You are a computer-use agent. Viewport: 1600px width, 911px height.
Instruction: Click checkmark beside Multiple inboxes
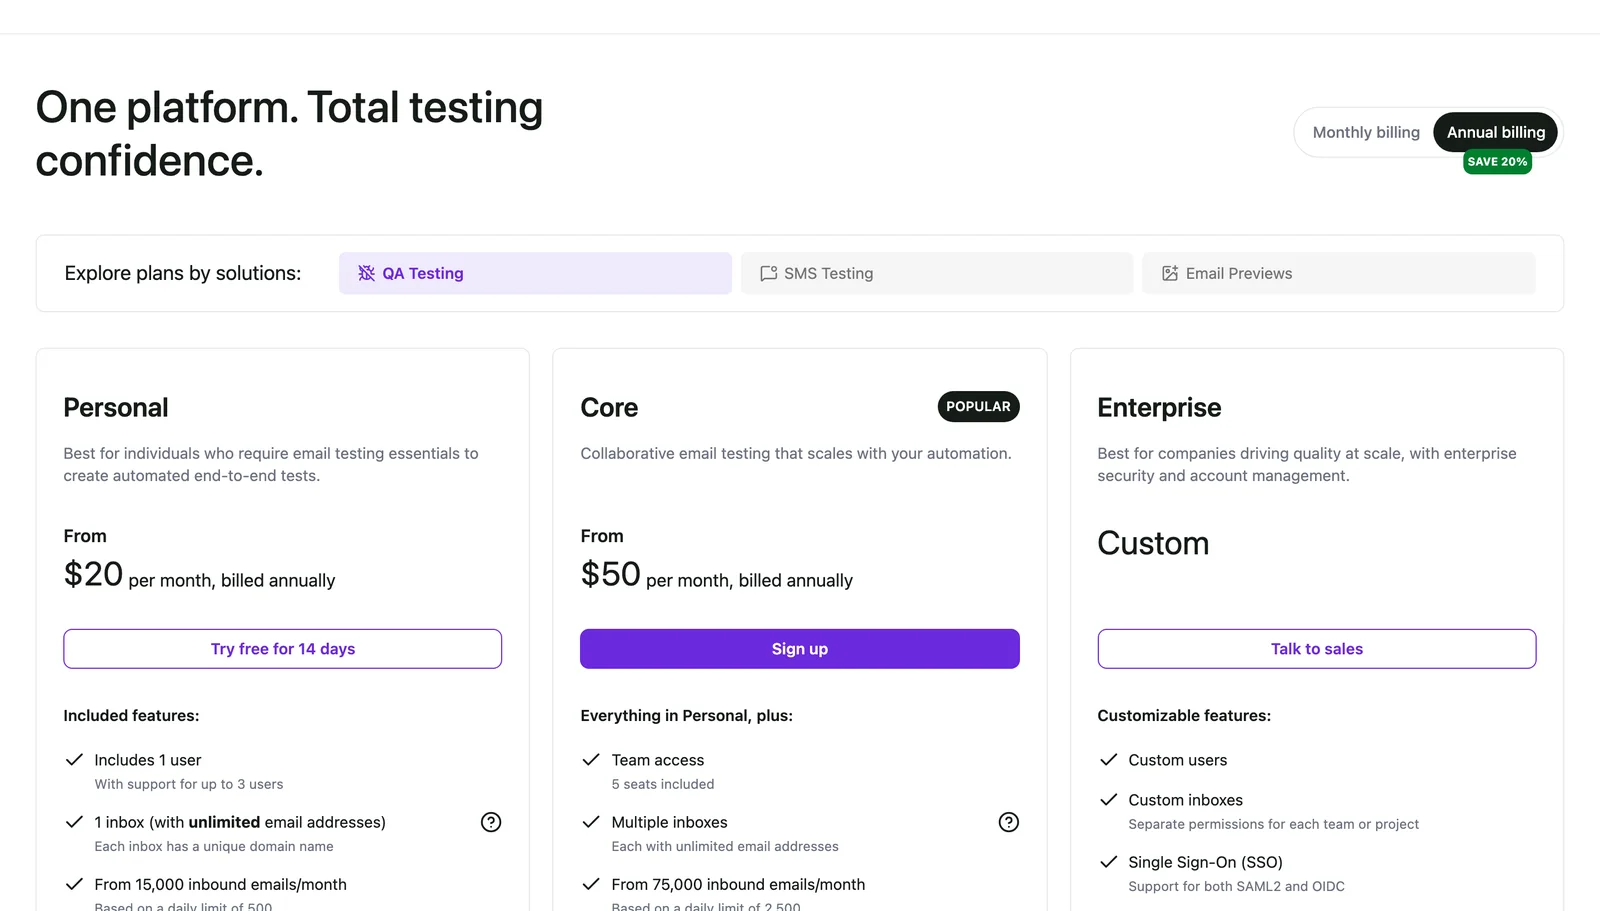[x=591, y=822]
